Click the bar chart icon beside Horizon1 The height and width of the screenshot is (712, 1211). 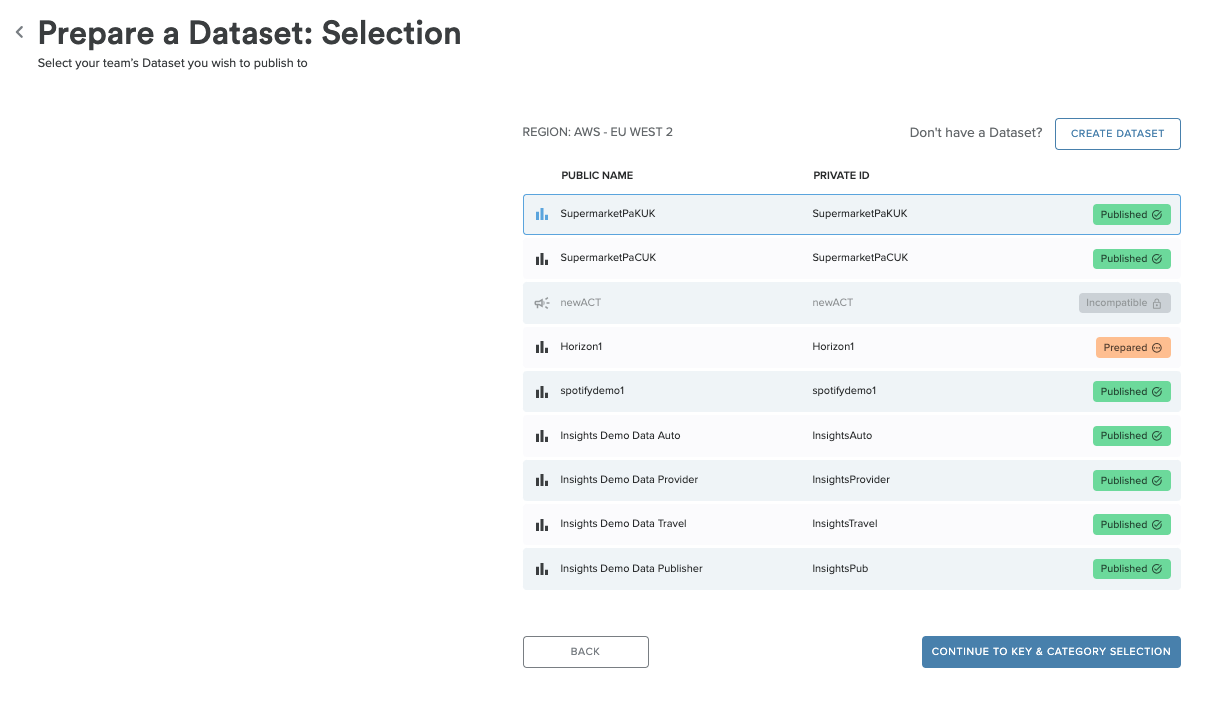(541, 346)
